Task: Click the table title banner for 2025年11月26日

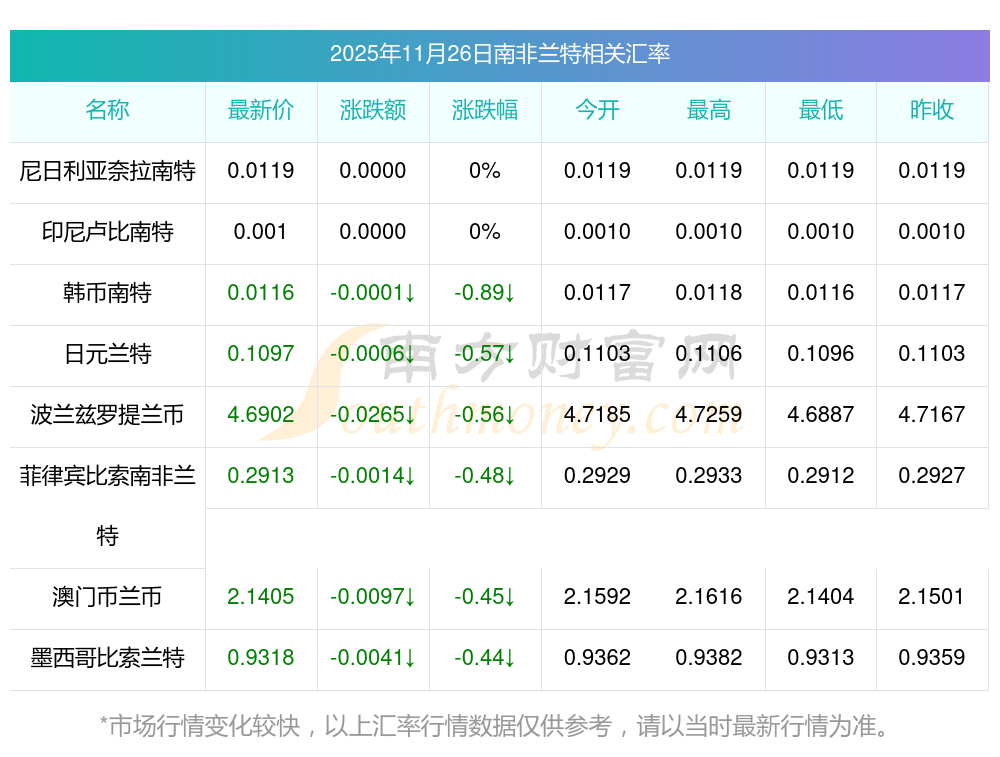Action: pos(499,54)
